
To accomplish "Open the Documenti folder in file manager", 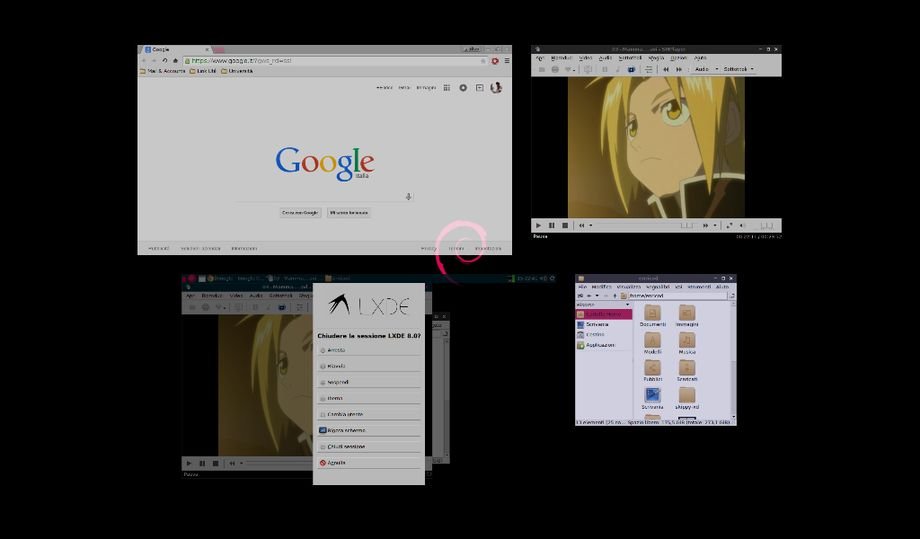I will point(652,315).
